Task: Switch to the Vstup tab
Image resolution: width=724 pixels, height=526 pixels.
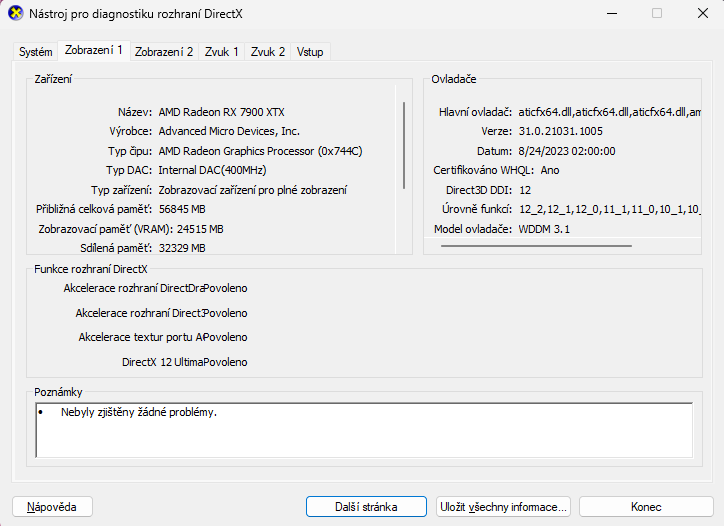Action: 310,52
